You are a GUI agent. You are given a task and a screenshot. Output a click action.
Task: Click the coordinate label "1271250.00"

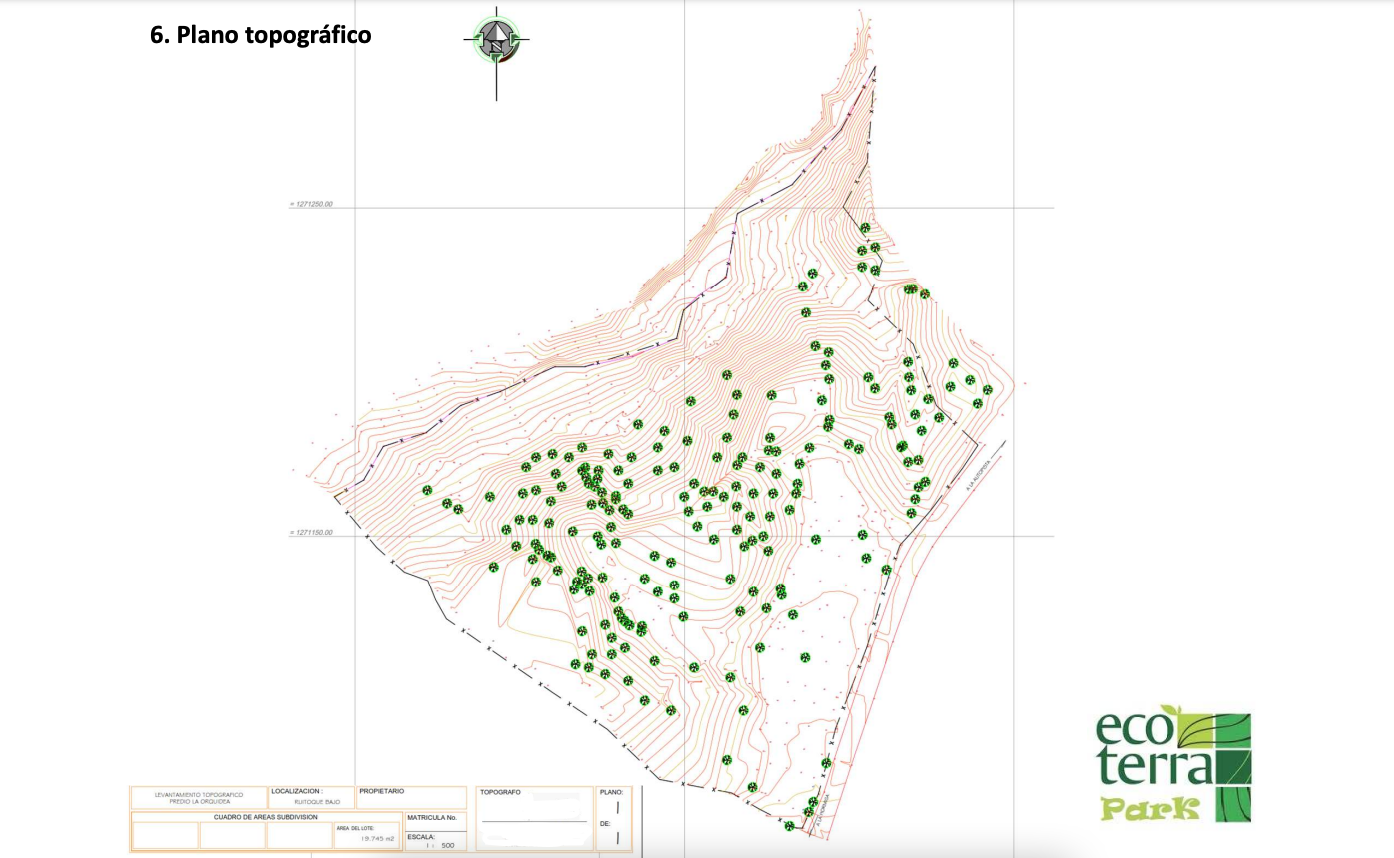314,204
